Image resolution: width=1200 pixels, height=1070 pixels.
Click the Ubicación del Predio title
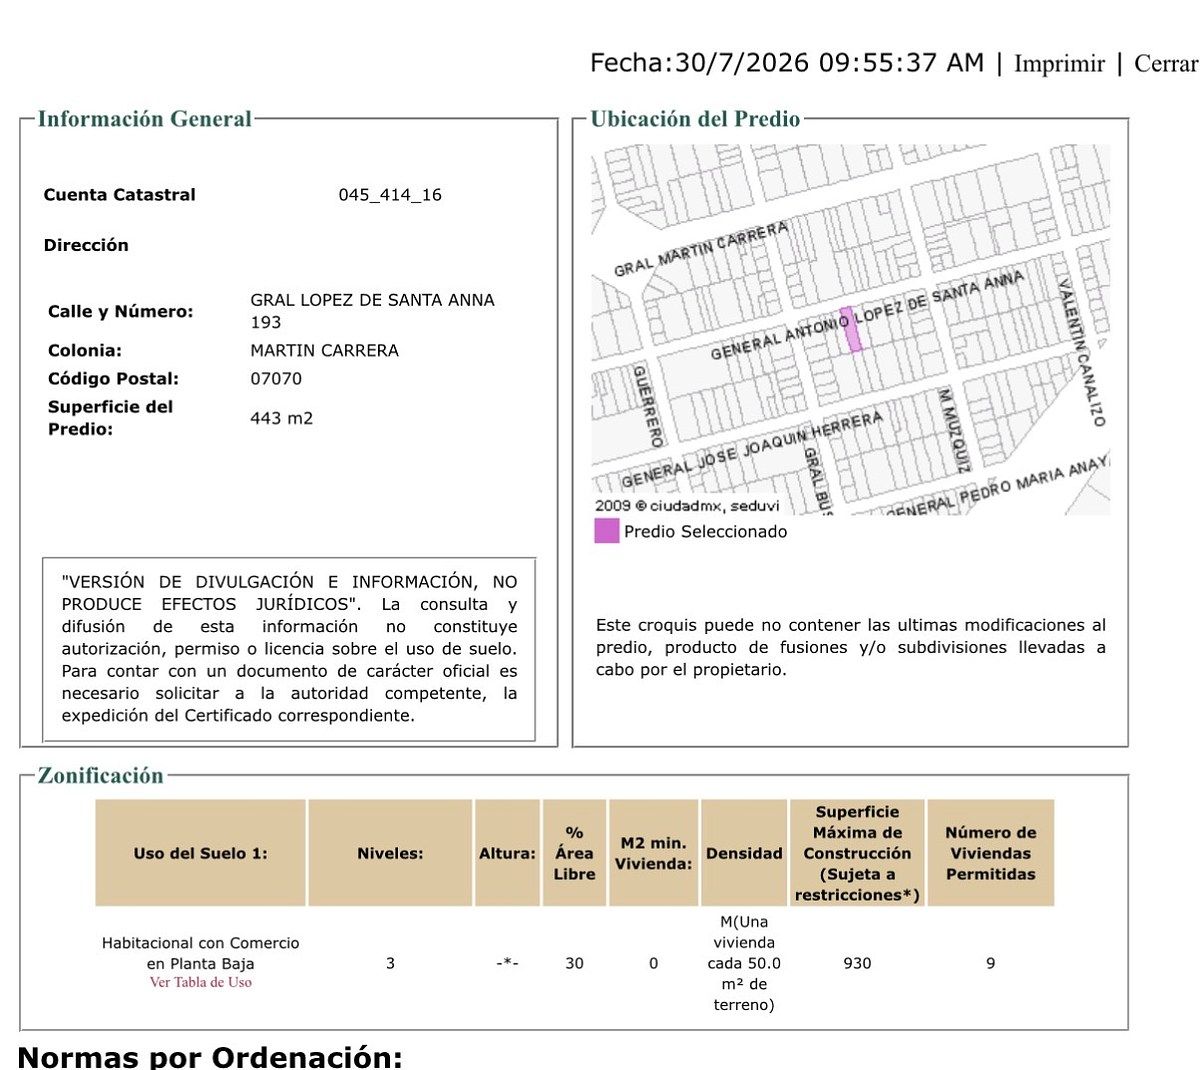tap(696, 119)
